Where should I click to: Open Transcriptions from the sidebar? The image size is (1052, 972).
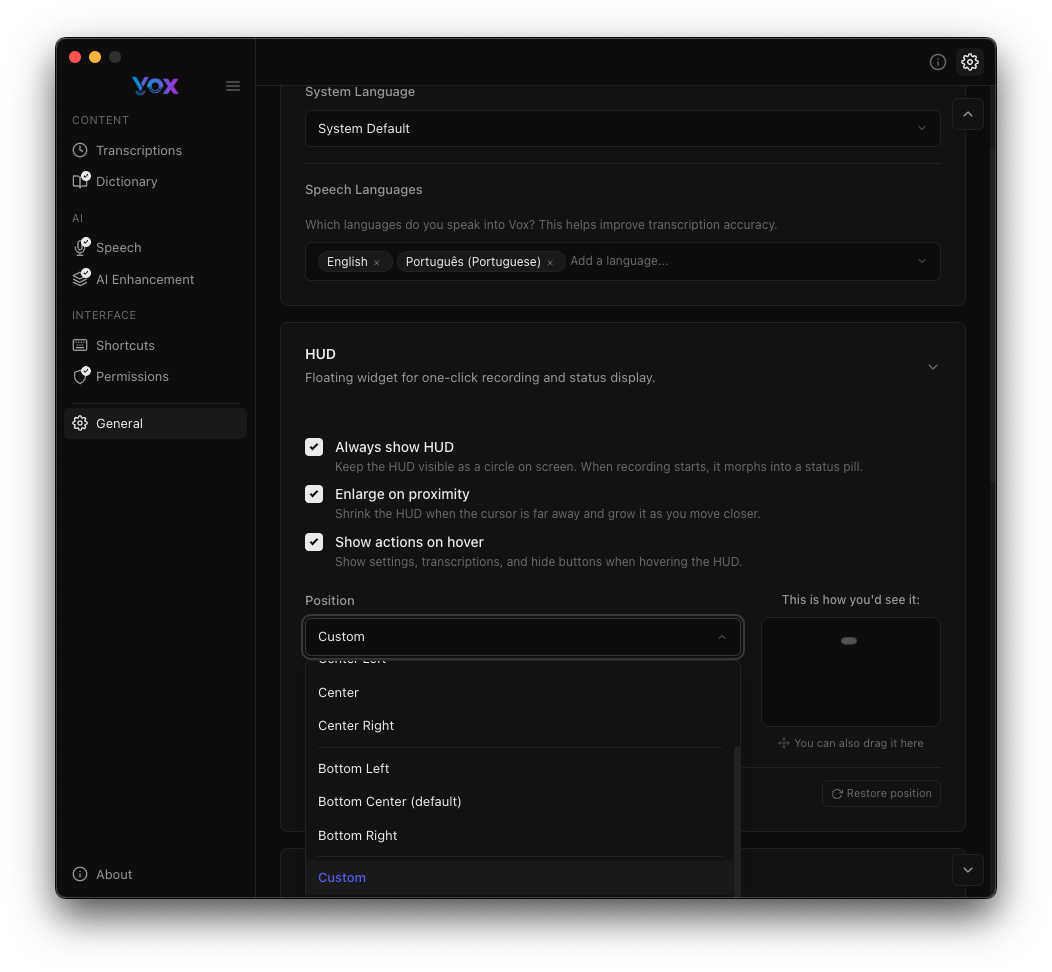point(138,150)
